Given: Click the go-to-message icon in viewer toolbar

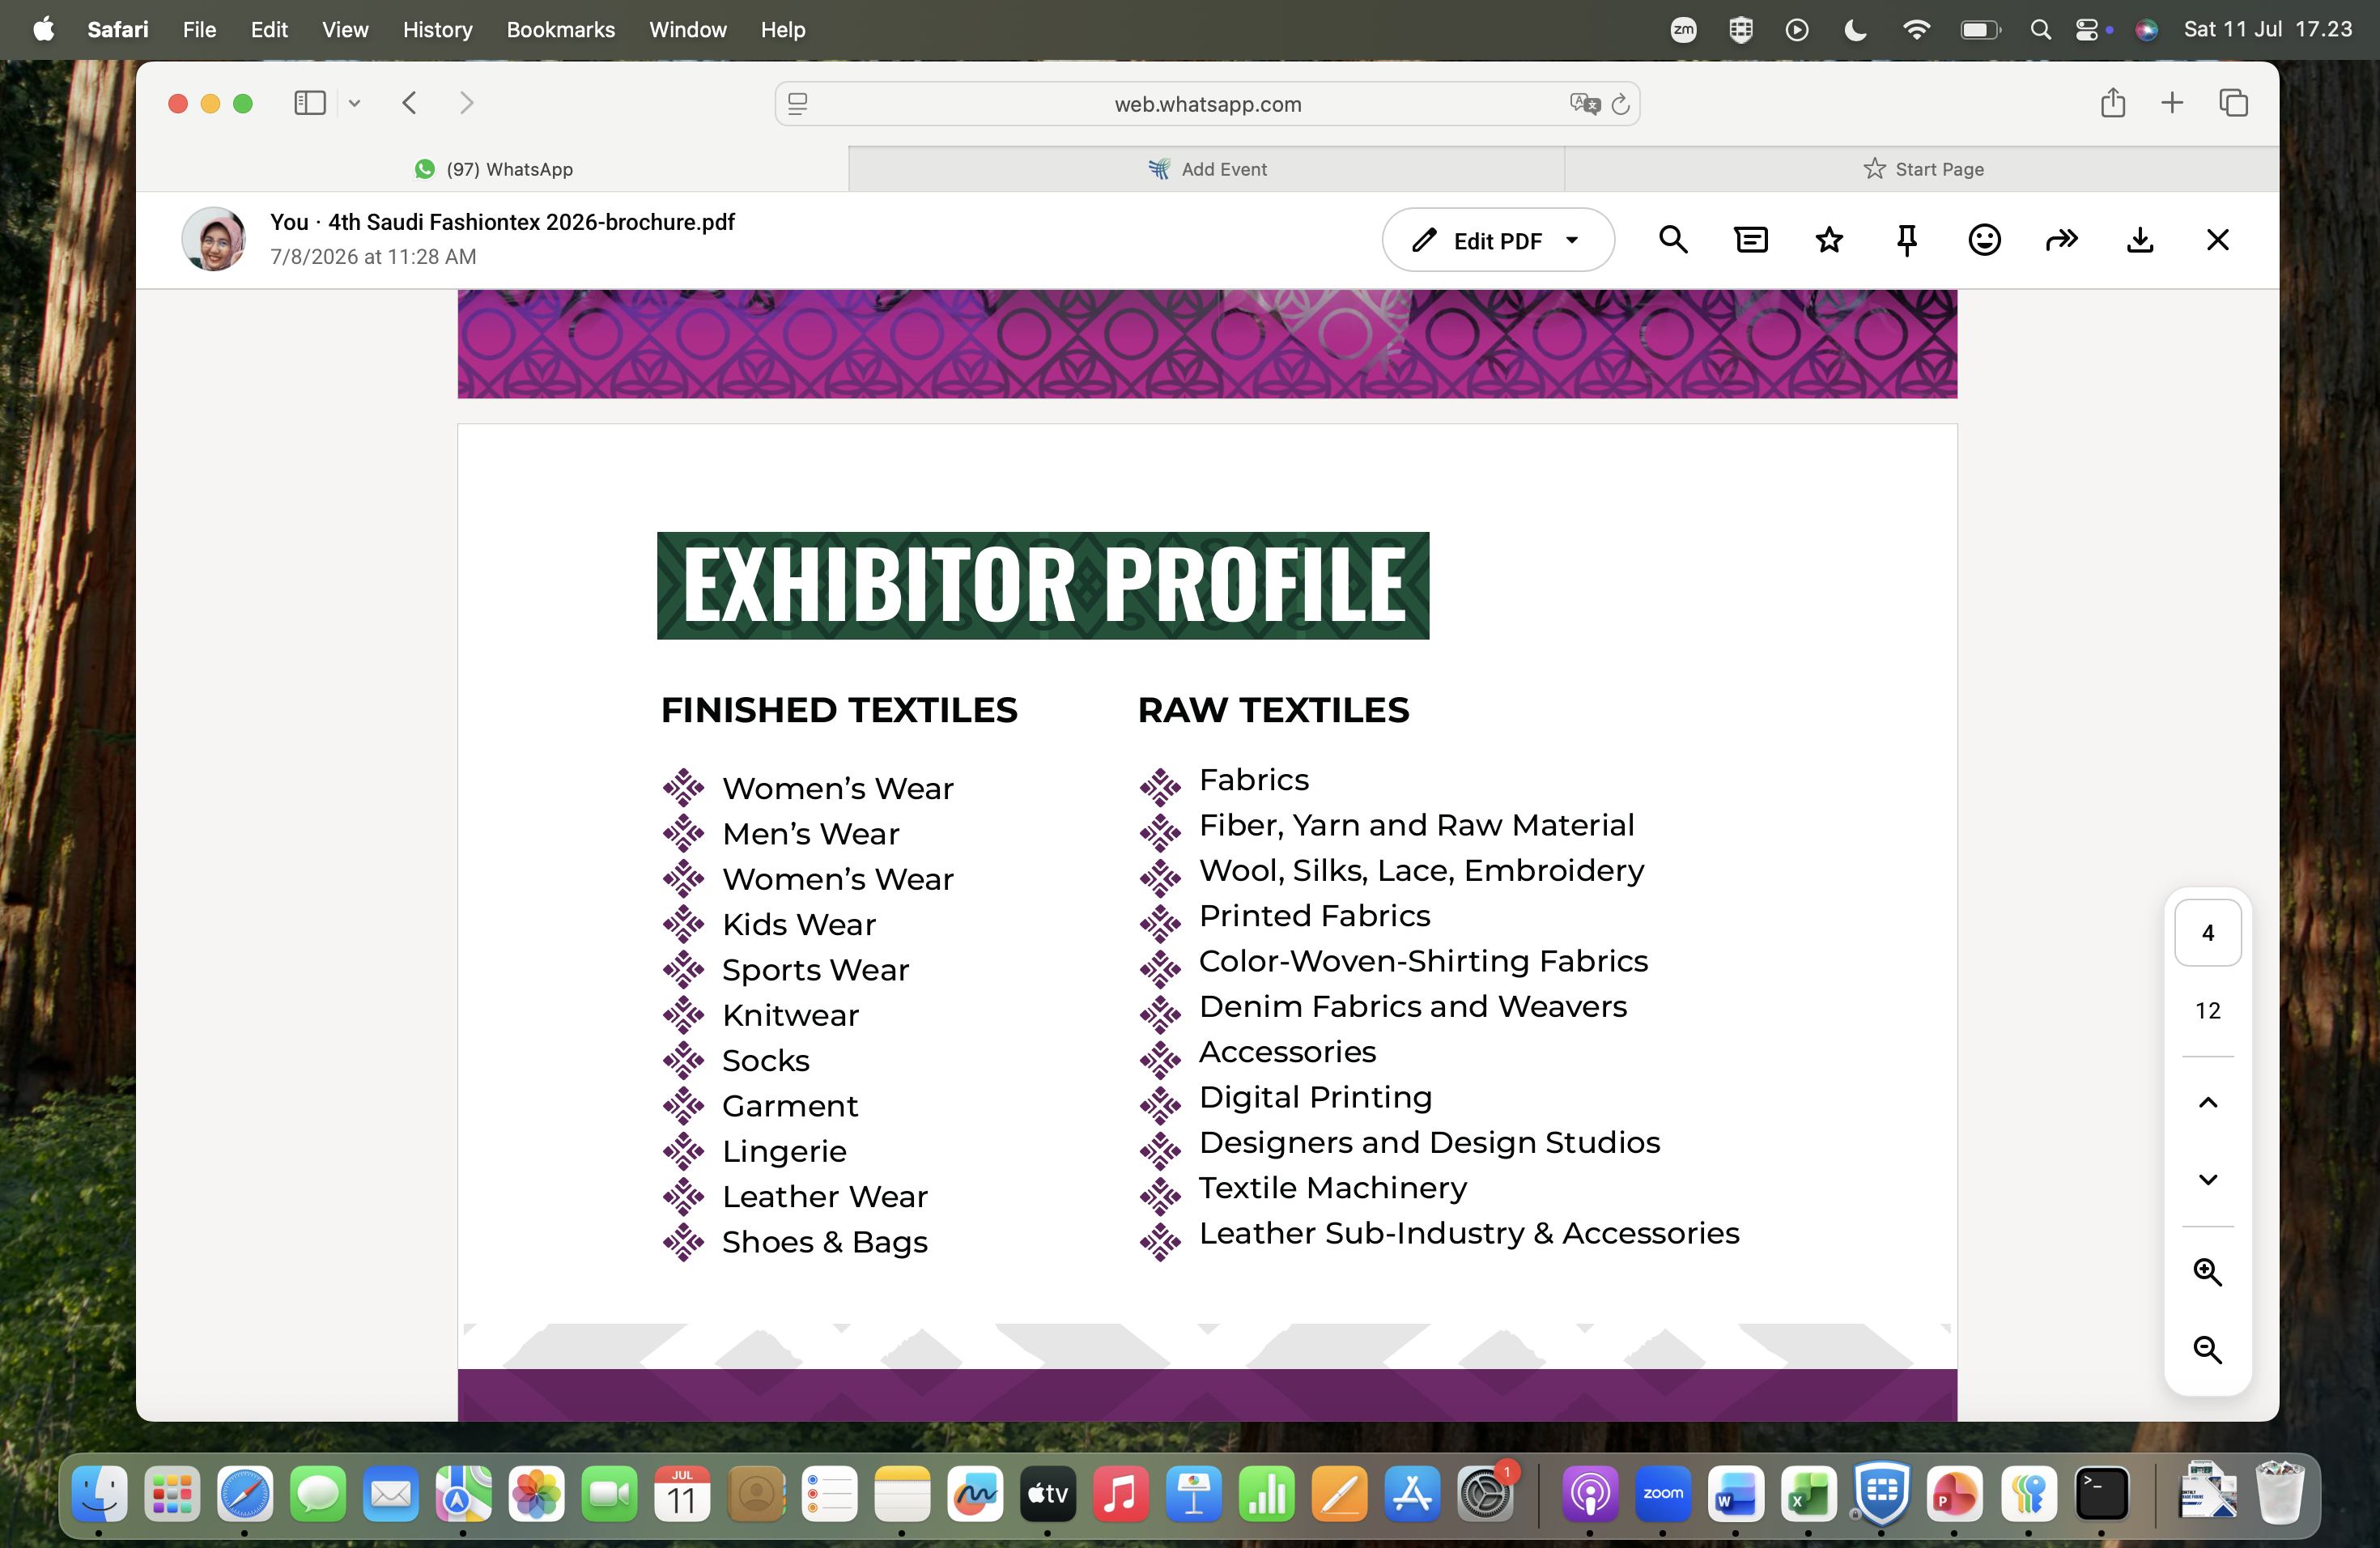Looking at the screenshot, I should point(1751,240).
